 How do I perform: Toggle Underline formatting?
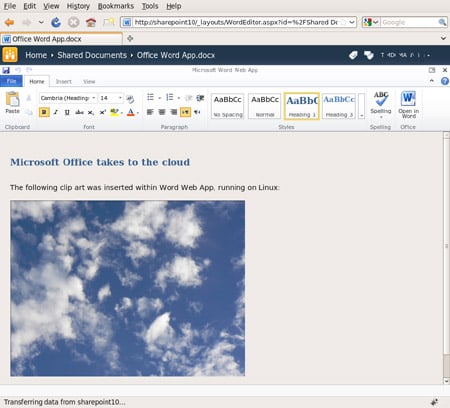tap(67, 112)
